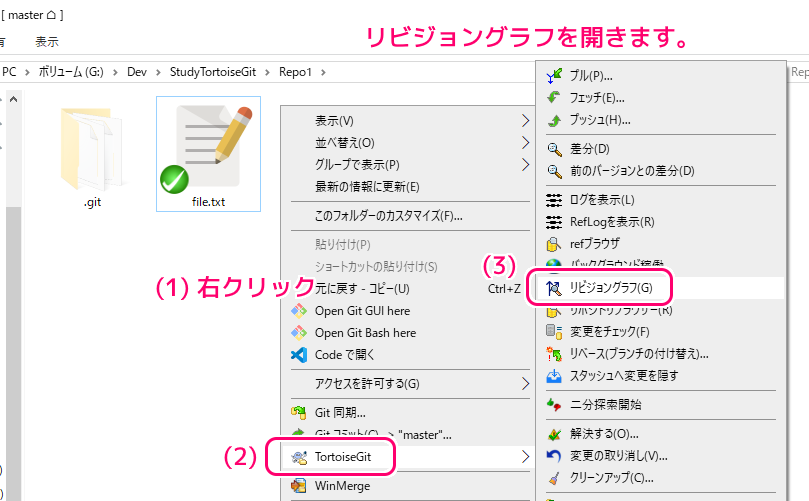Expand the 並べ替え(O) submenu arrow
Viewport: 809px width, 501px height.
pos(525,143)
